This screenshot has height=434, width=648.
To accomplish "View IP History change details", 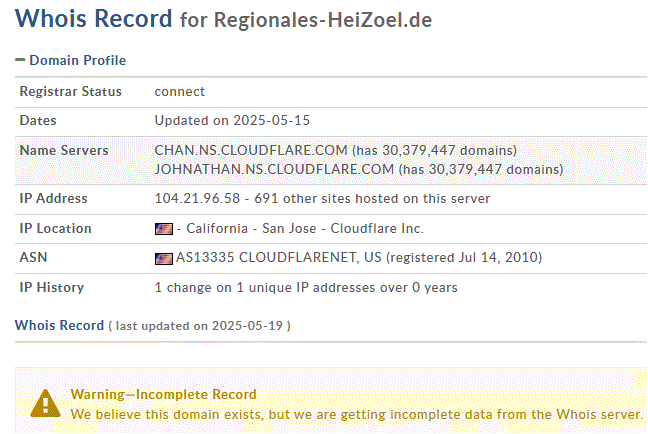I will [x=306, y=288].
